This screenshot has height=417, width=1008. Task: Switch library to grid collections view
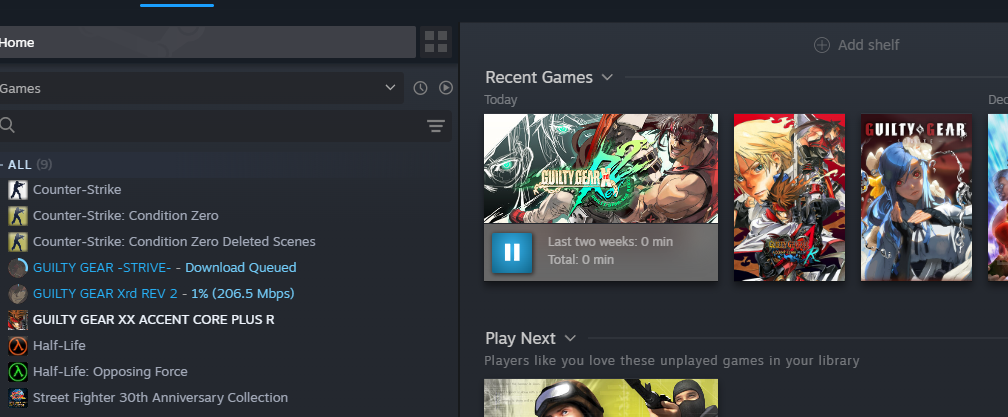pyautogui.click(x=436, y=42)
